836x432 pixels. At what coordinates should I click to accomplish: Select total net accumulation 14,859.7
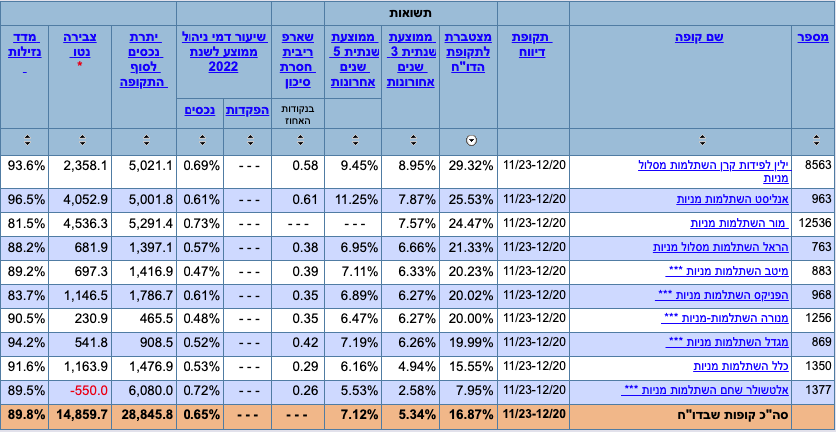pyautogui.click(x=80, y=415)
